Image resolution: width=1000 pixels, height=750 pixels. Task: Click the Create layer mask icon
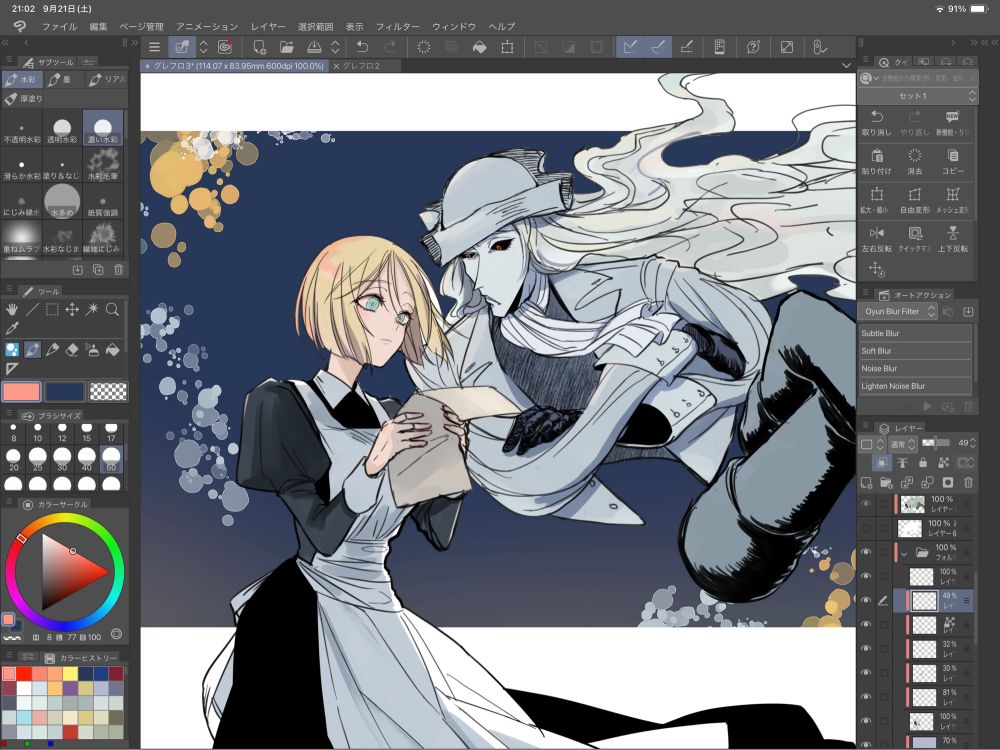[x=948, y=483]
